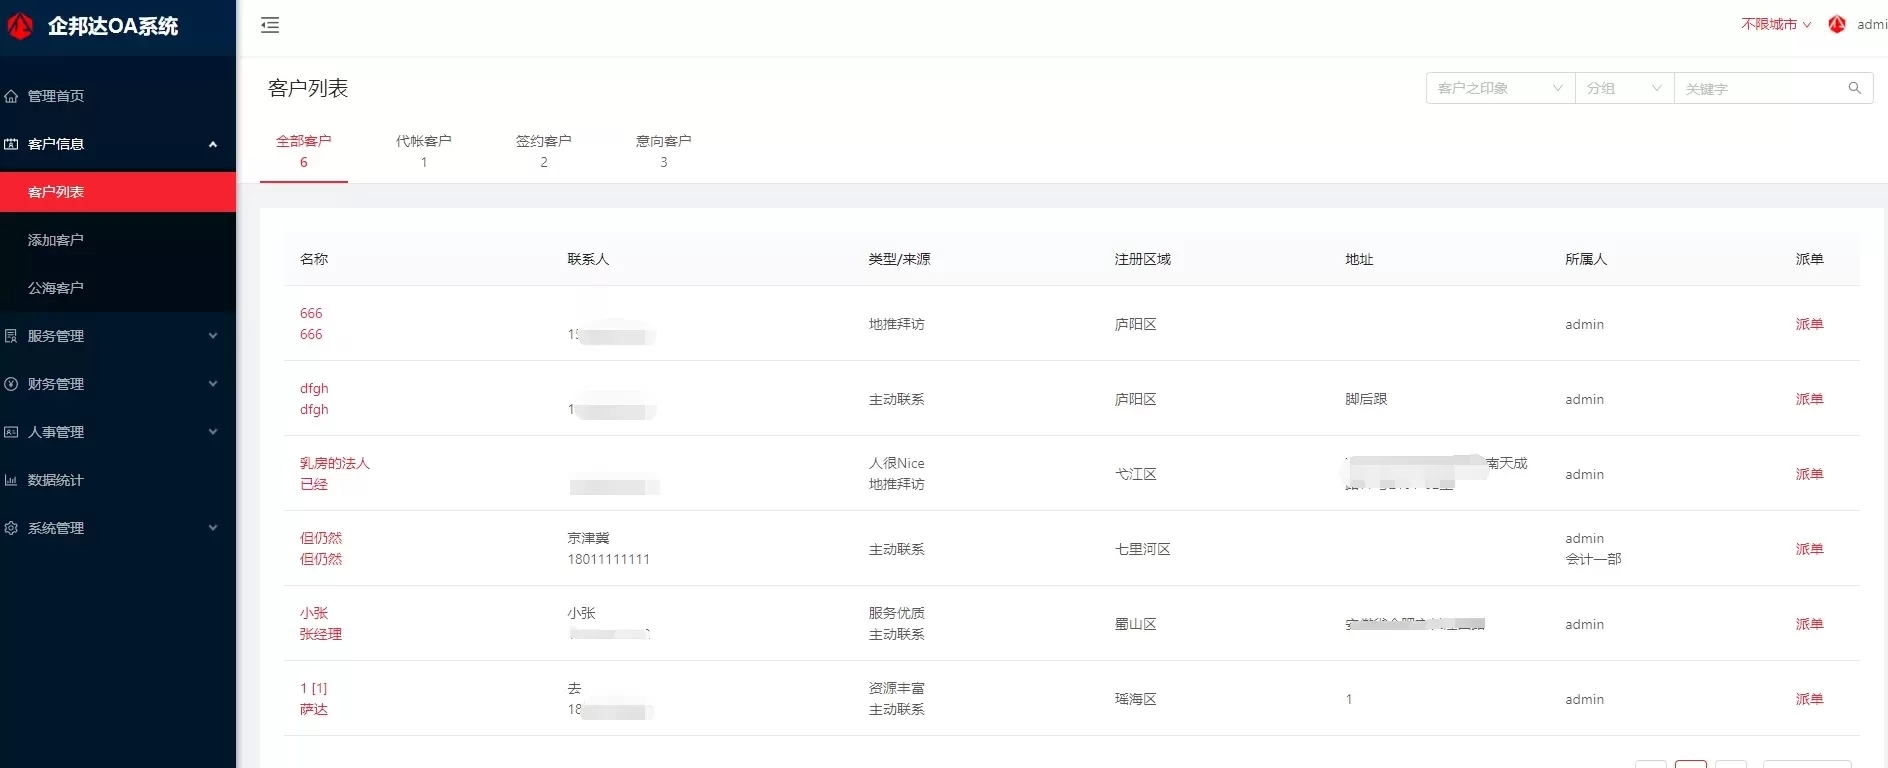Viewport: 1888px width, 768px height.
Task: Expand the 系统管理 menu
Action: tap(110, 528)
